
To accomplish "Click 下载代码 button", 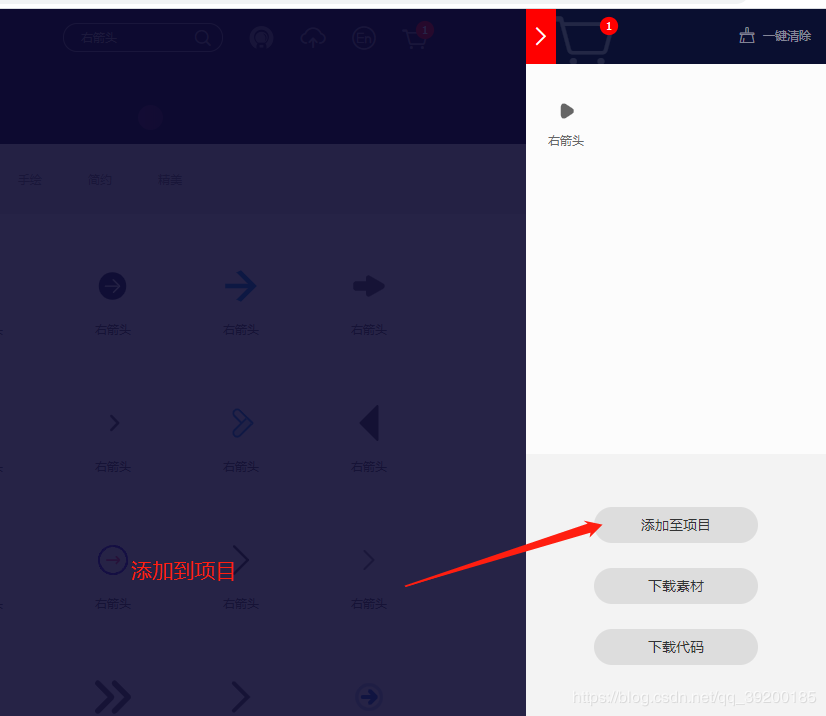I will point(675,647).
